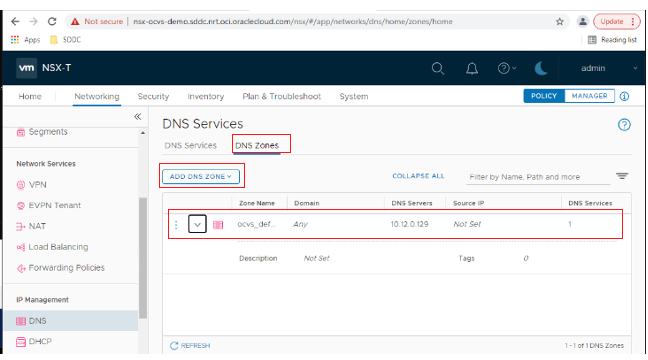Switch to MANAGER mode

tap(589, 96)
